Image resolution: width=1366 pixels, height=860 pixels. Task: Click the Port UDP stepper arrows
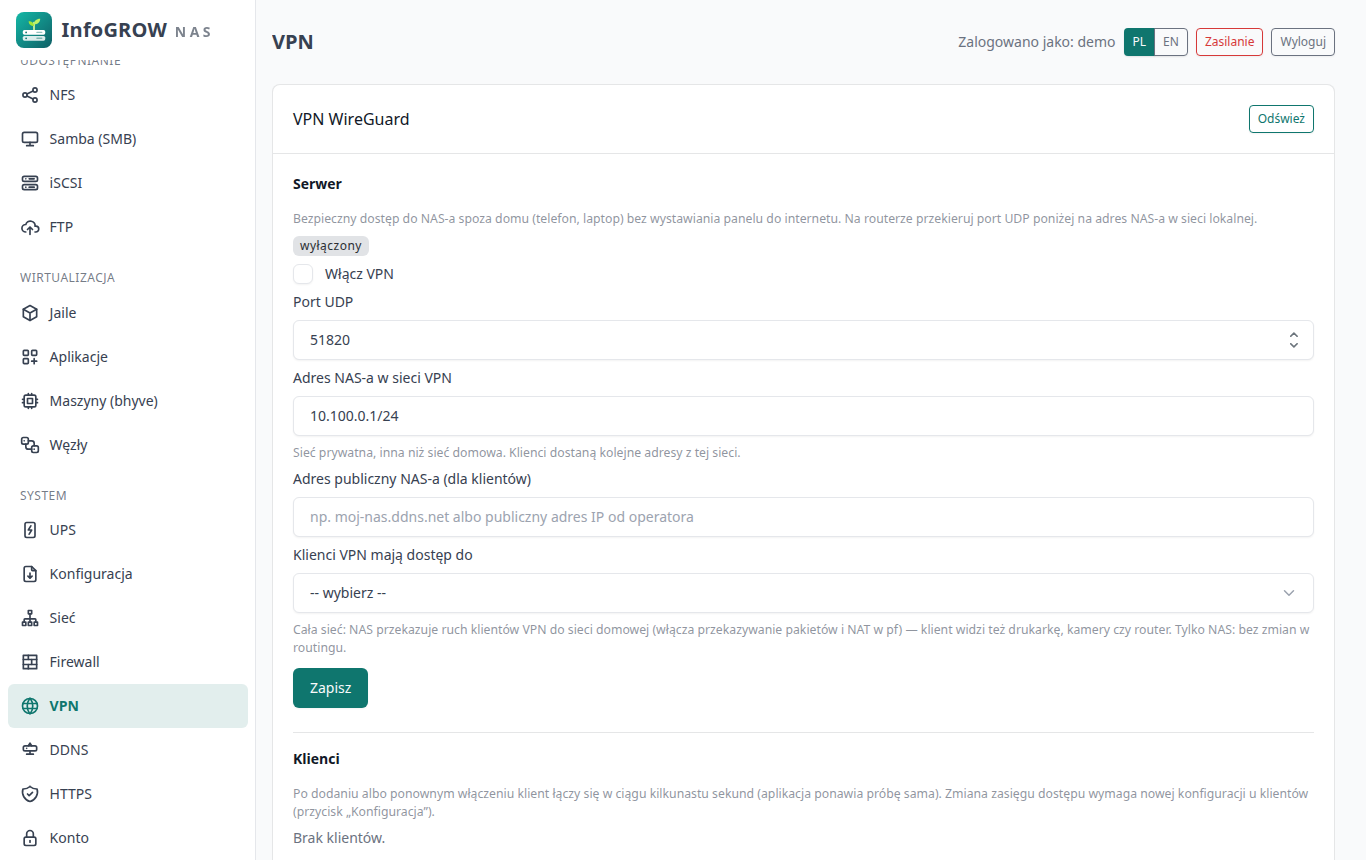[x=1293, y=340]
